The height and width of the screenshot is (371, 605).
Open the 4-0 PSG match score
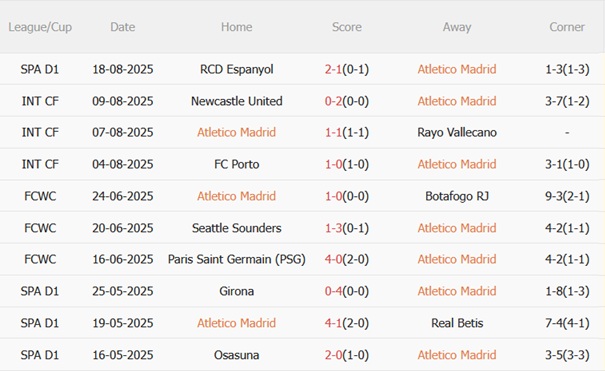click(x=333, y=259)
